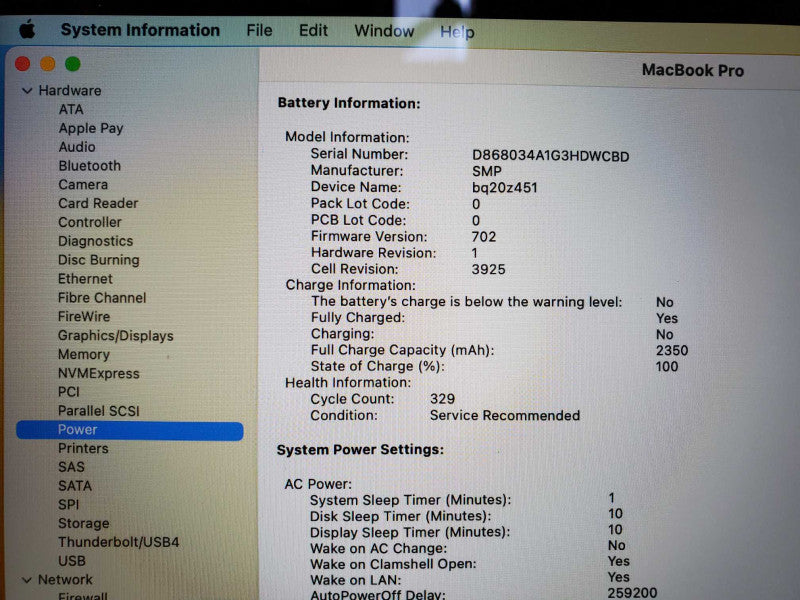Image resolution: width=800 pixels, height=600 pixels.
Task: Click the manufacturer value SMP
Action: [487, 171]
